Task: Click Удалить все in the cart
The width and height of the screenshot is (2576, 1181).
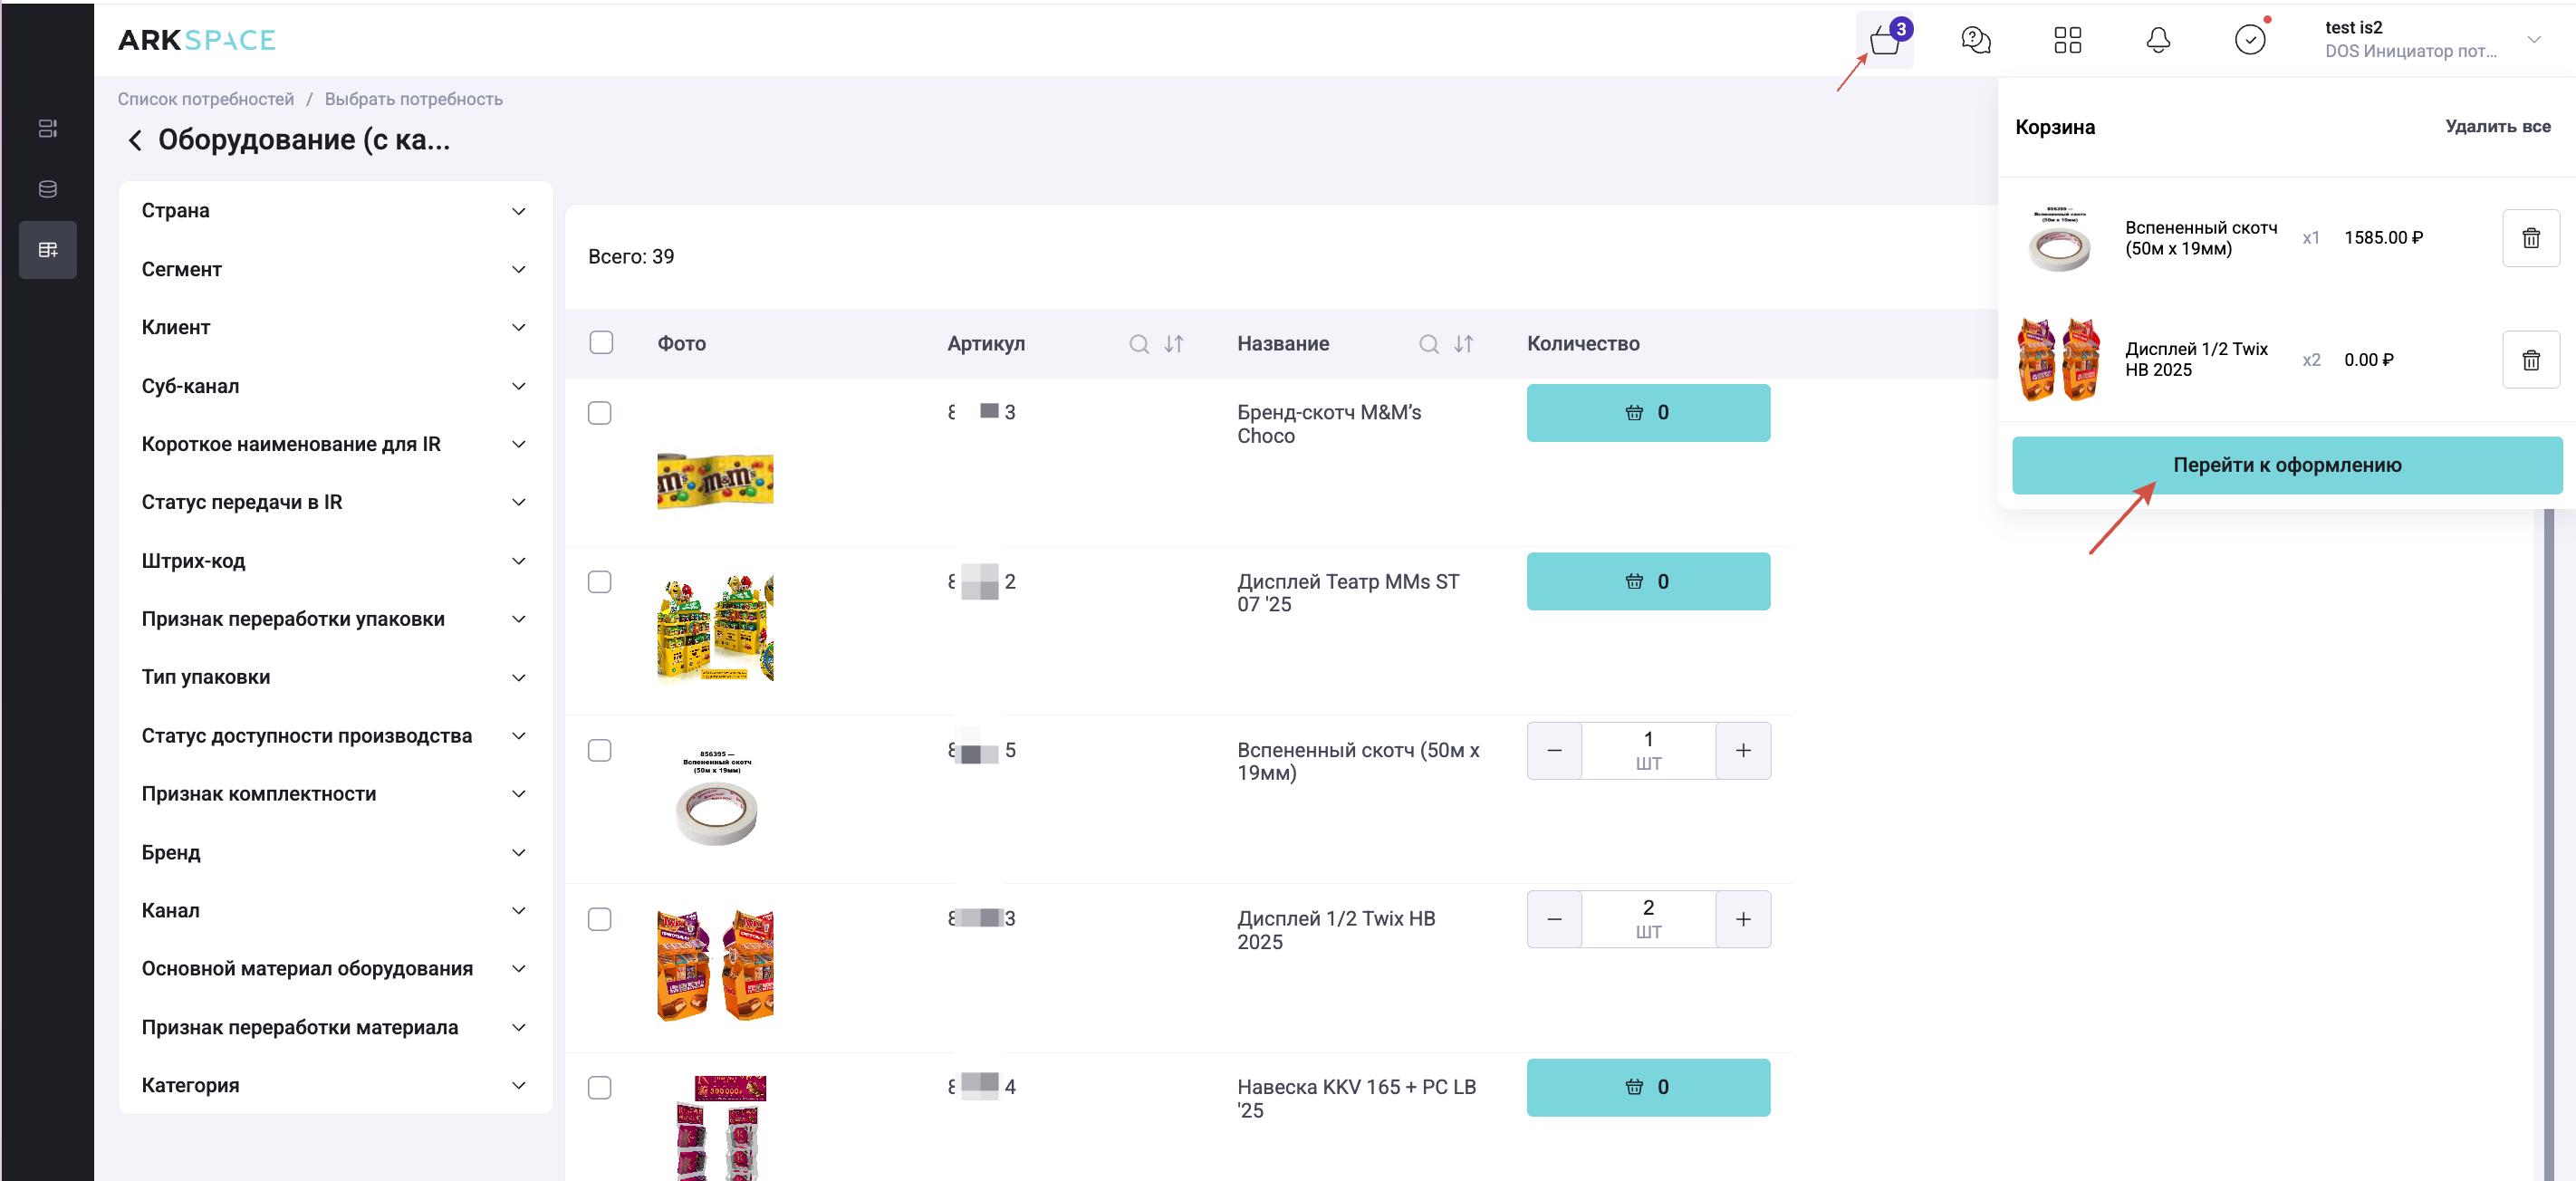Action: point(2497,126)
